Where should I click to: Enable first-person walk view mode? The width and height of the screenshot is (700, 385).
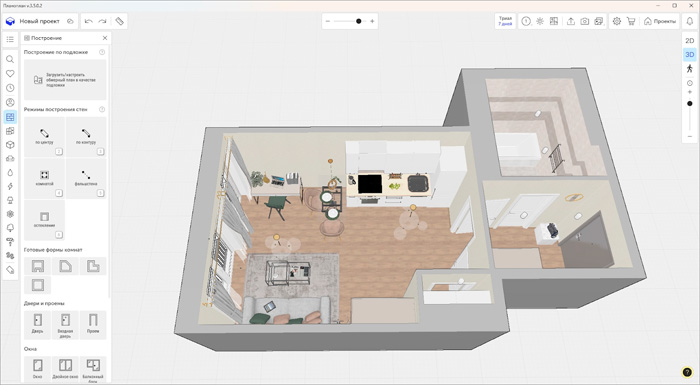pos(689,68)
